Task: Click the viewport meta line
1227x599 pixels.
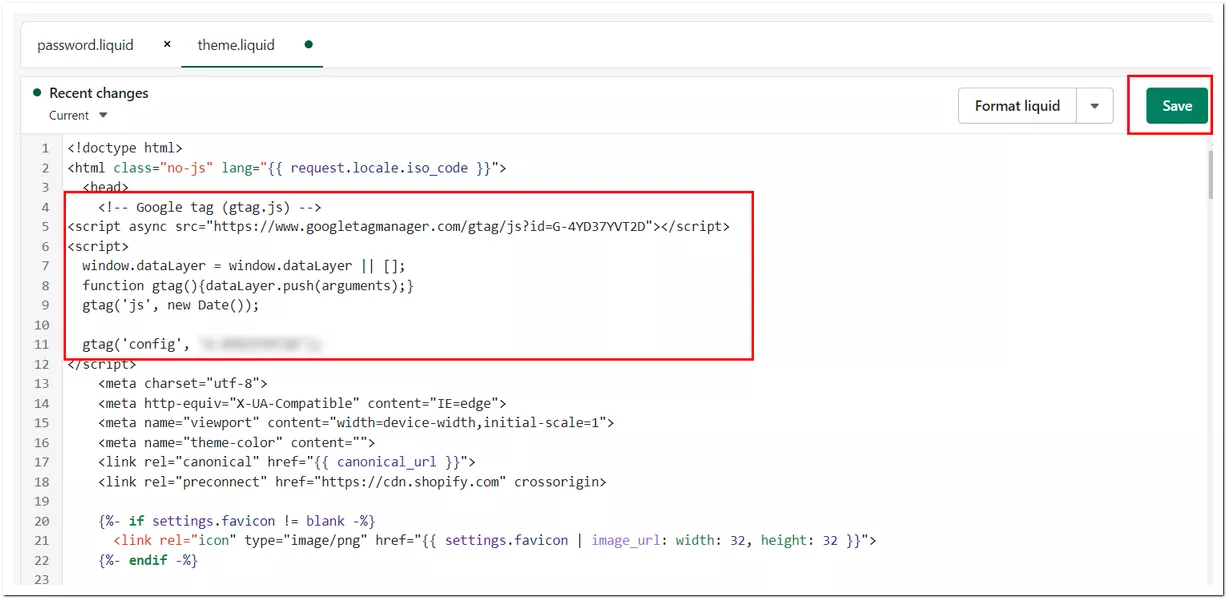Action: click(356, 422)
